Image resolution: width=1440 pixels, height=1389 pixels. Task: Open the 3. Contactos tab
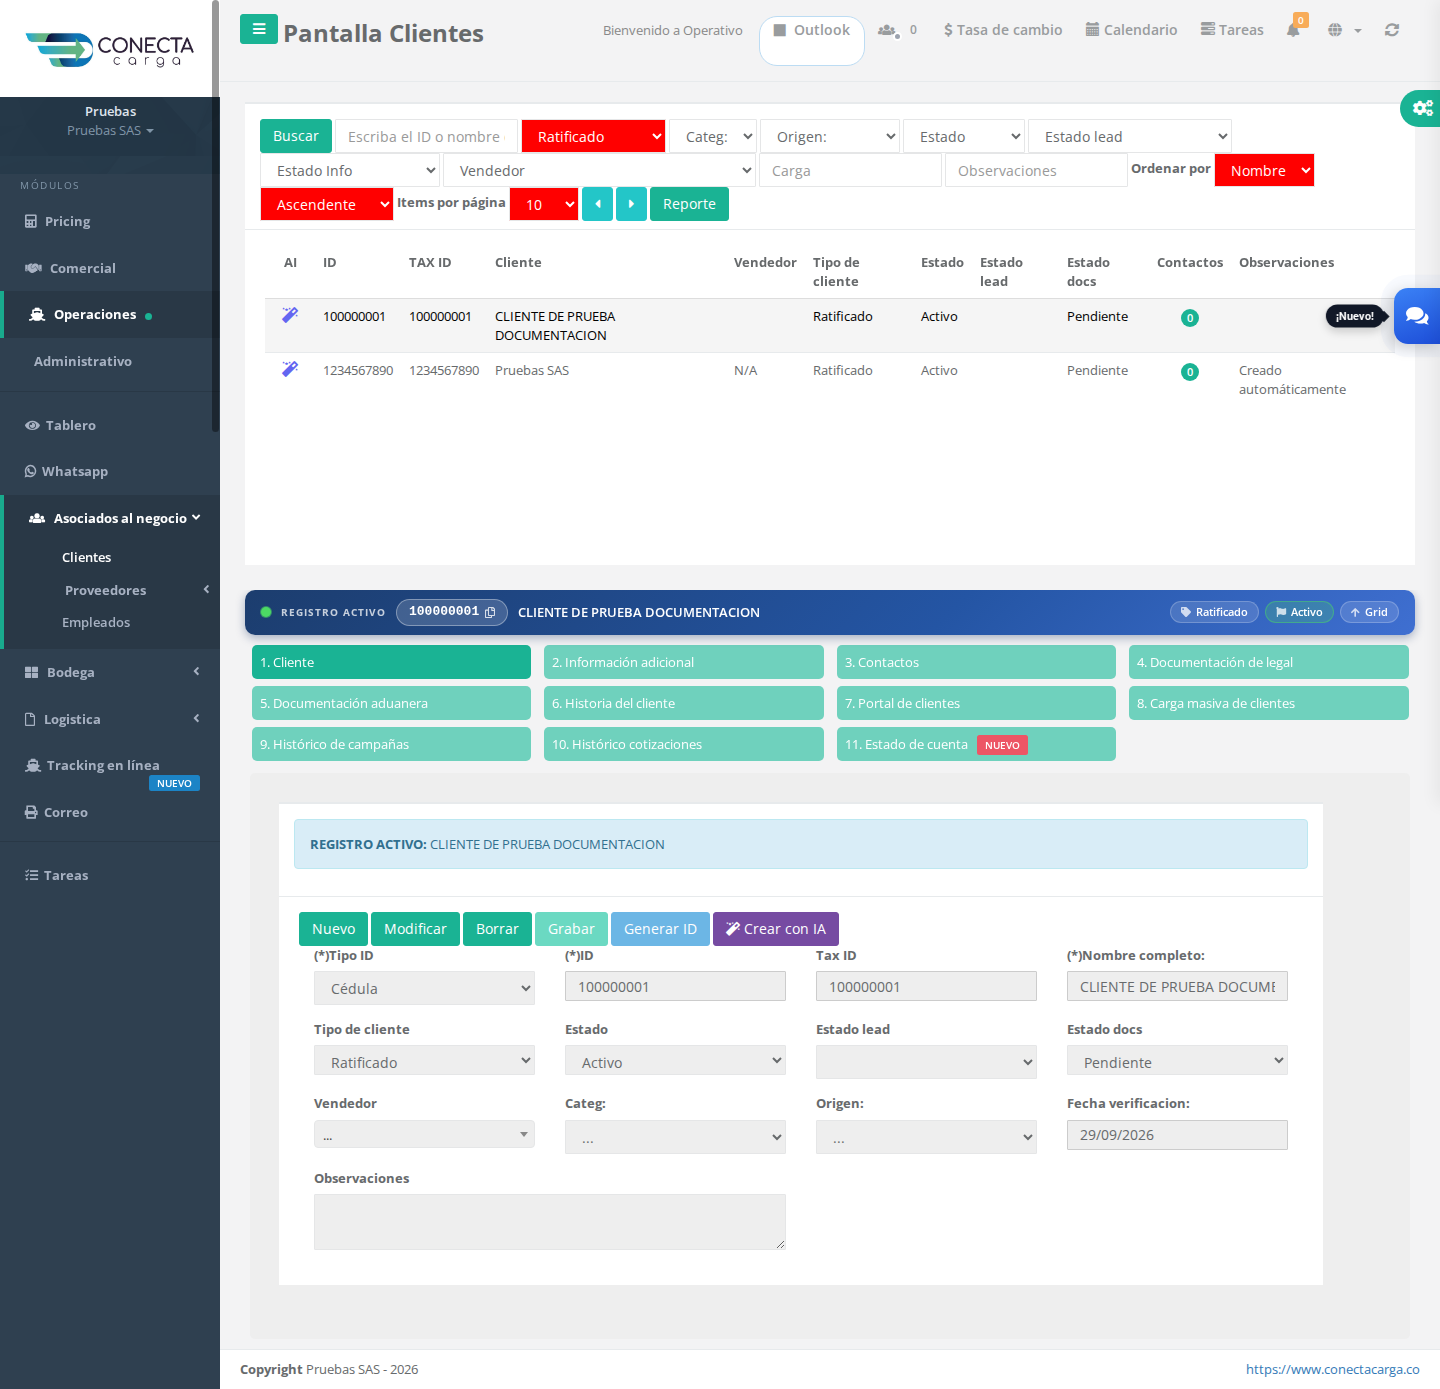coord(976,662)
